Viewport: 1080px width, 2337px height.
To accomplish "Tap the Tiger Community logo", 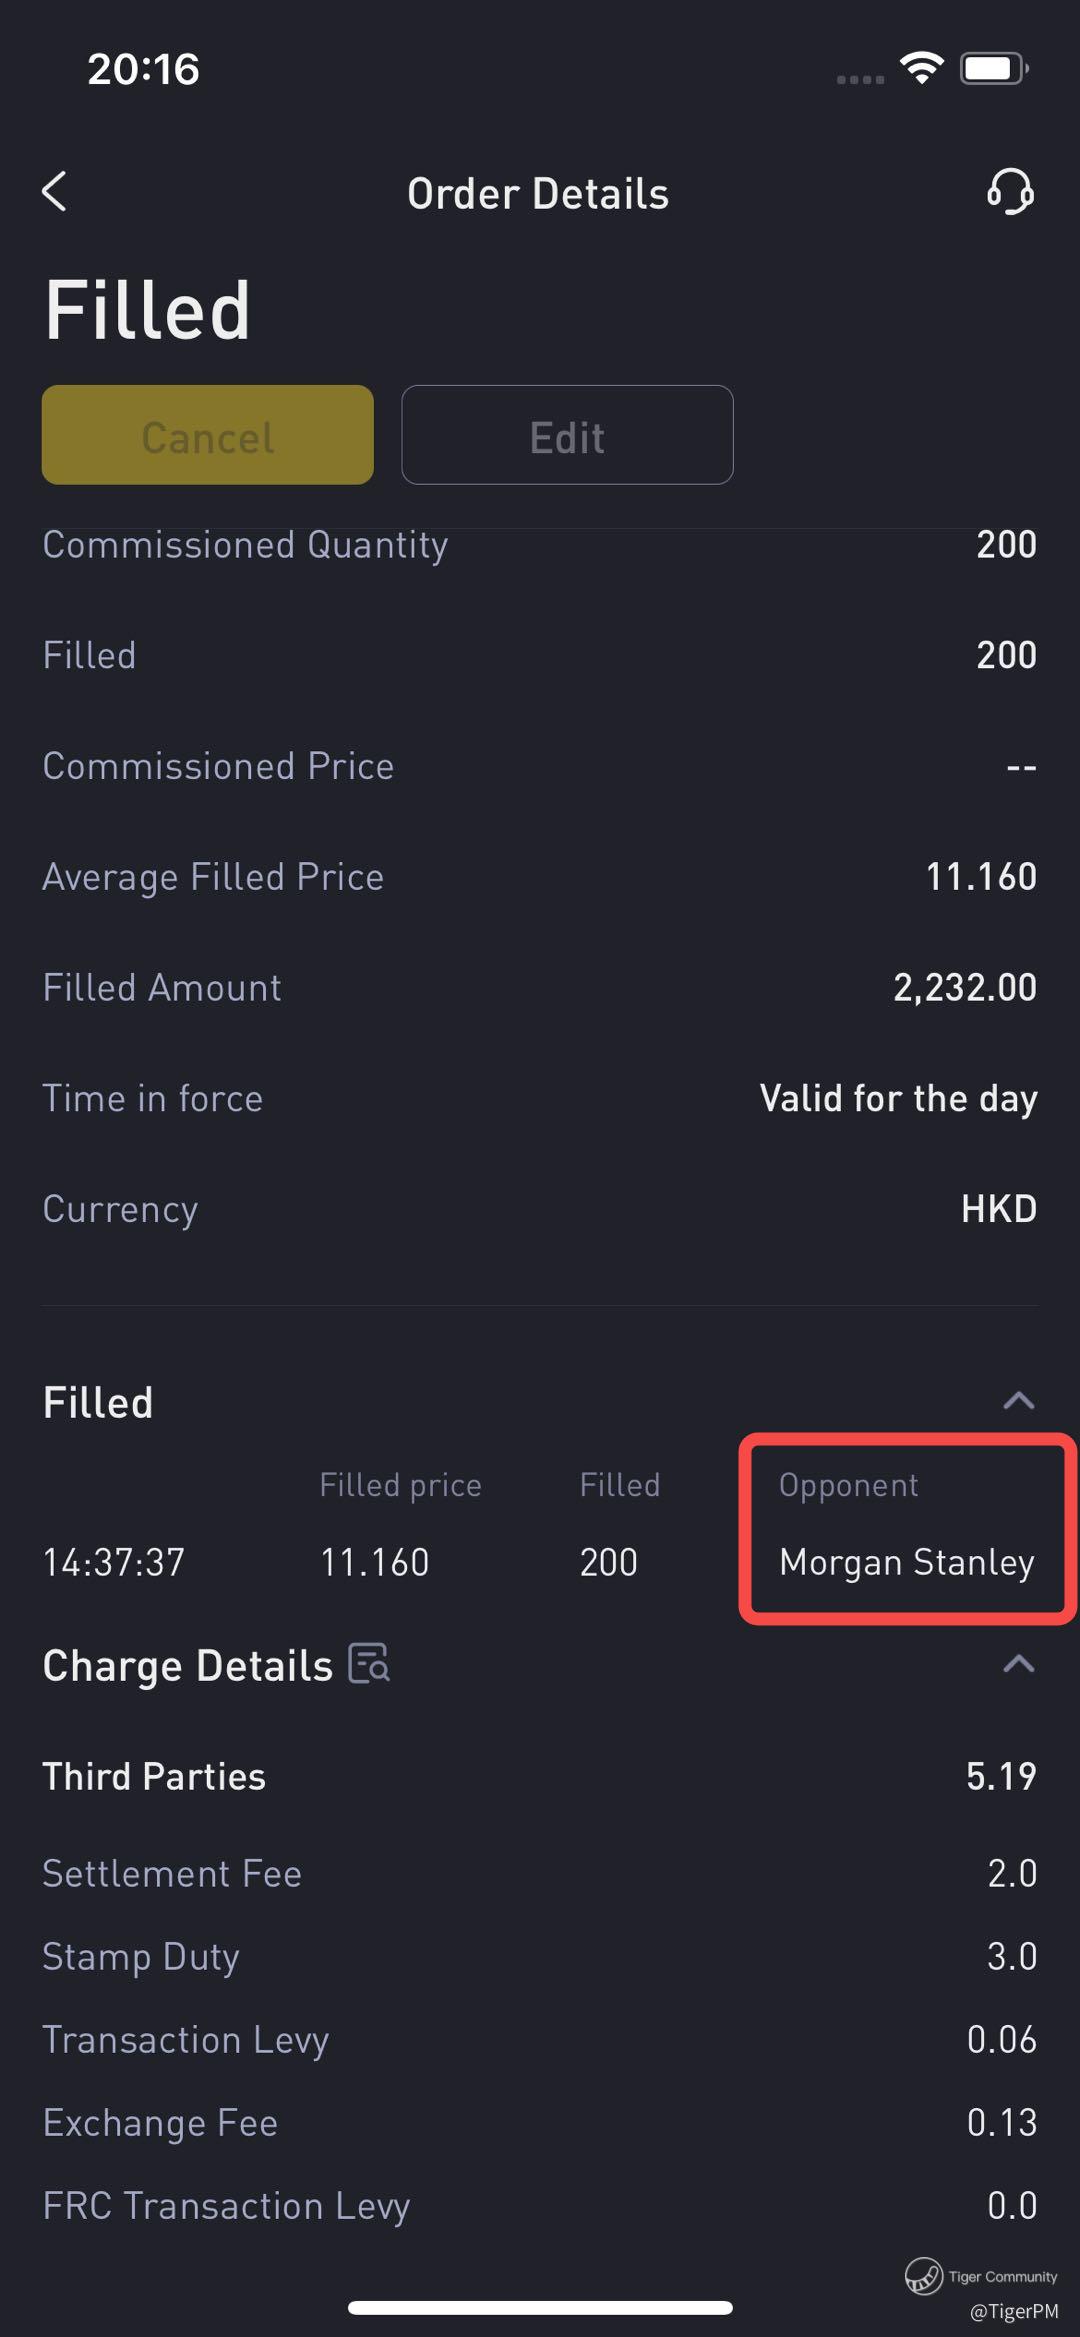I will pos(923,2276).
